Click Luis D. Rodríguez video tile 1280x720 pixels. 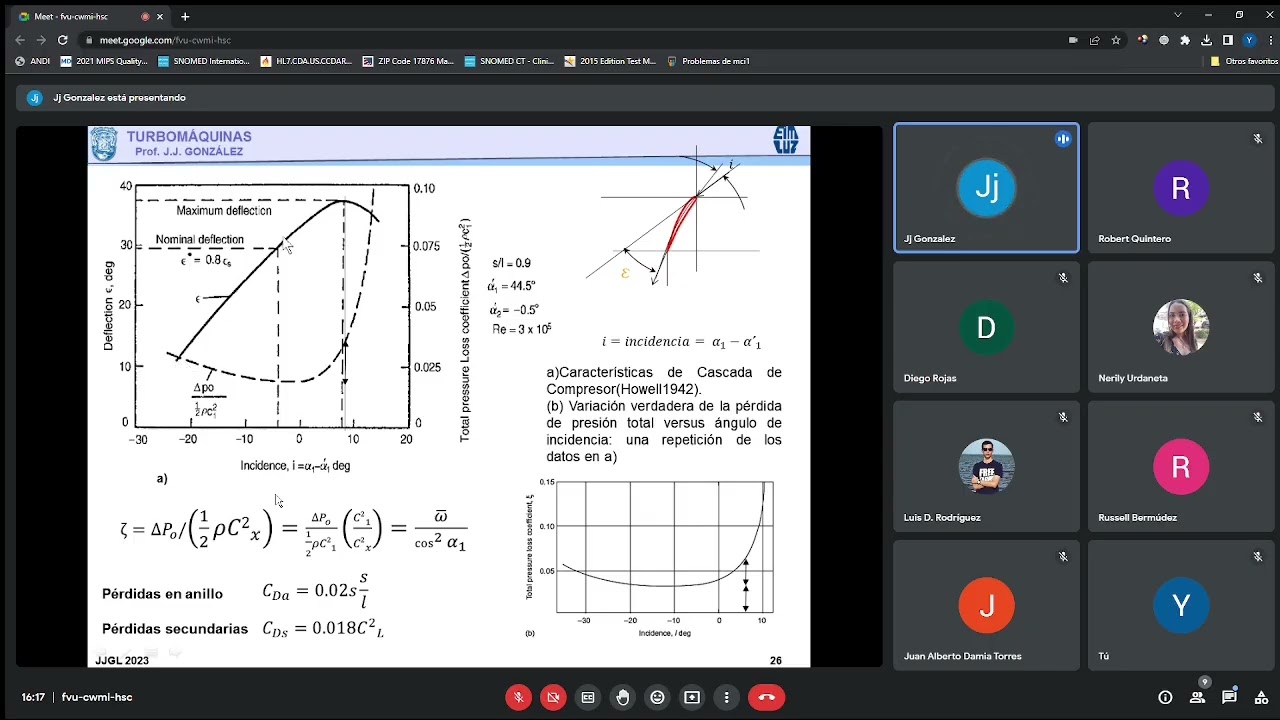(986, 466)
